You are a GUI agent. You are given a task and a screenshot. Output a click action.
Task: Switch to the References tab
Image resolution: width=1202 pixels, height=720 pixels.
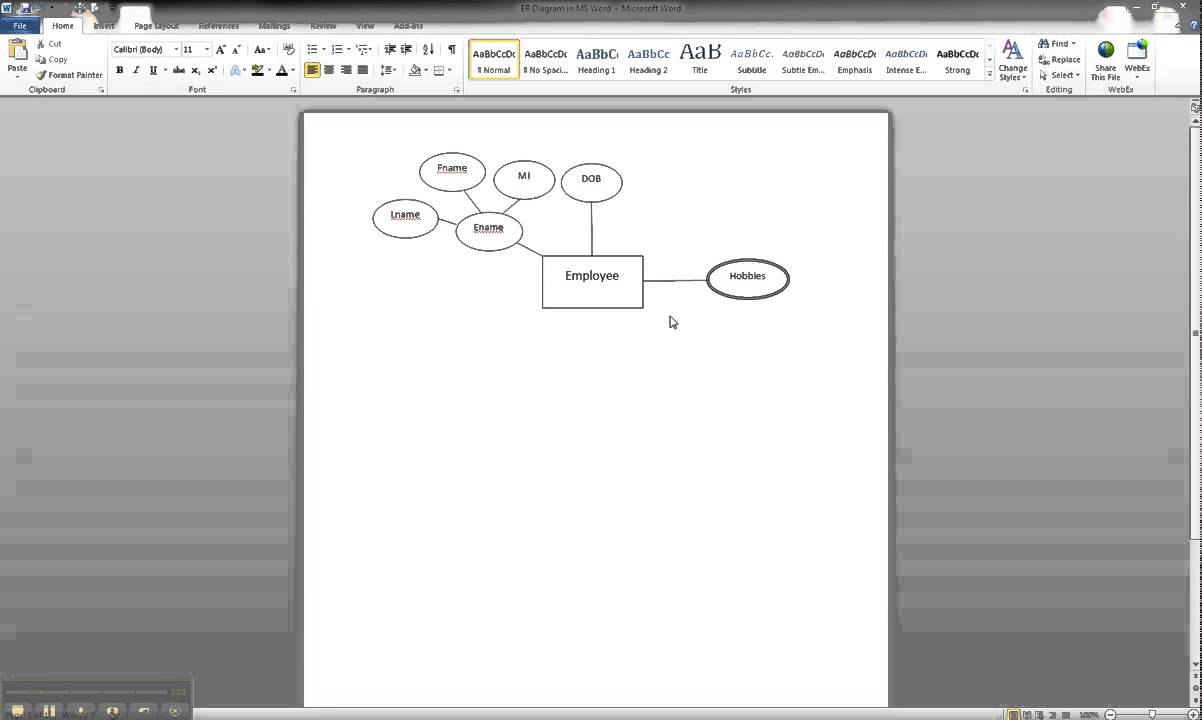[x=218, y=26]
